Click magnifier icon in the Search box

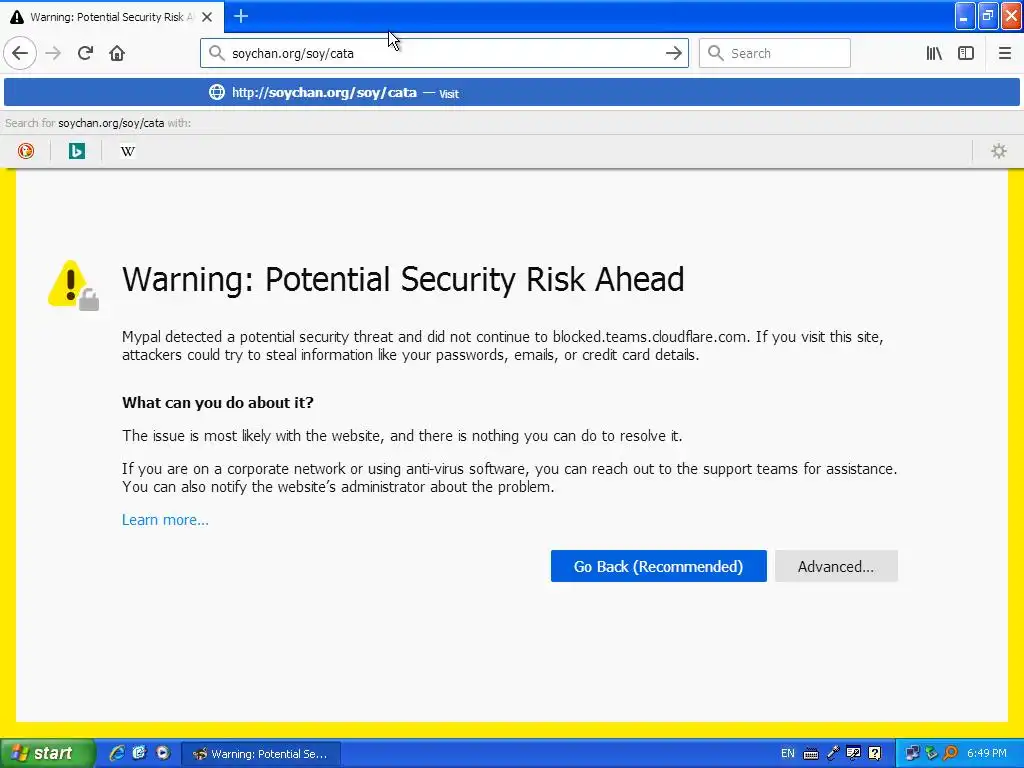click(716, 53)
